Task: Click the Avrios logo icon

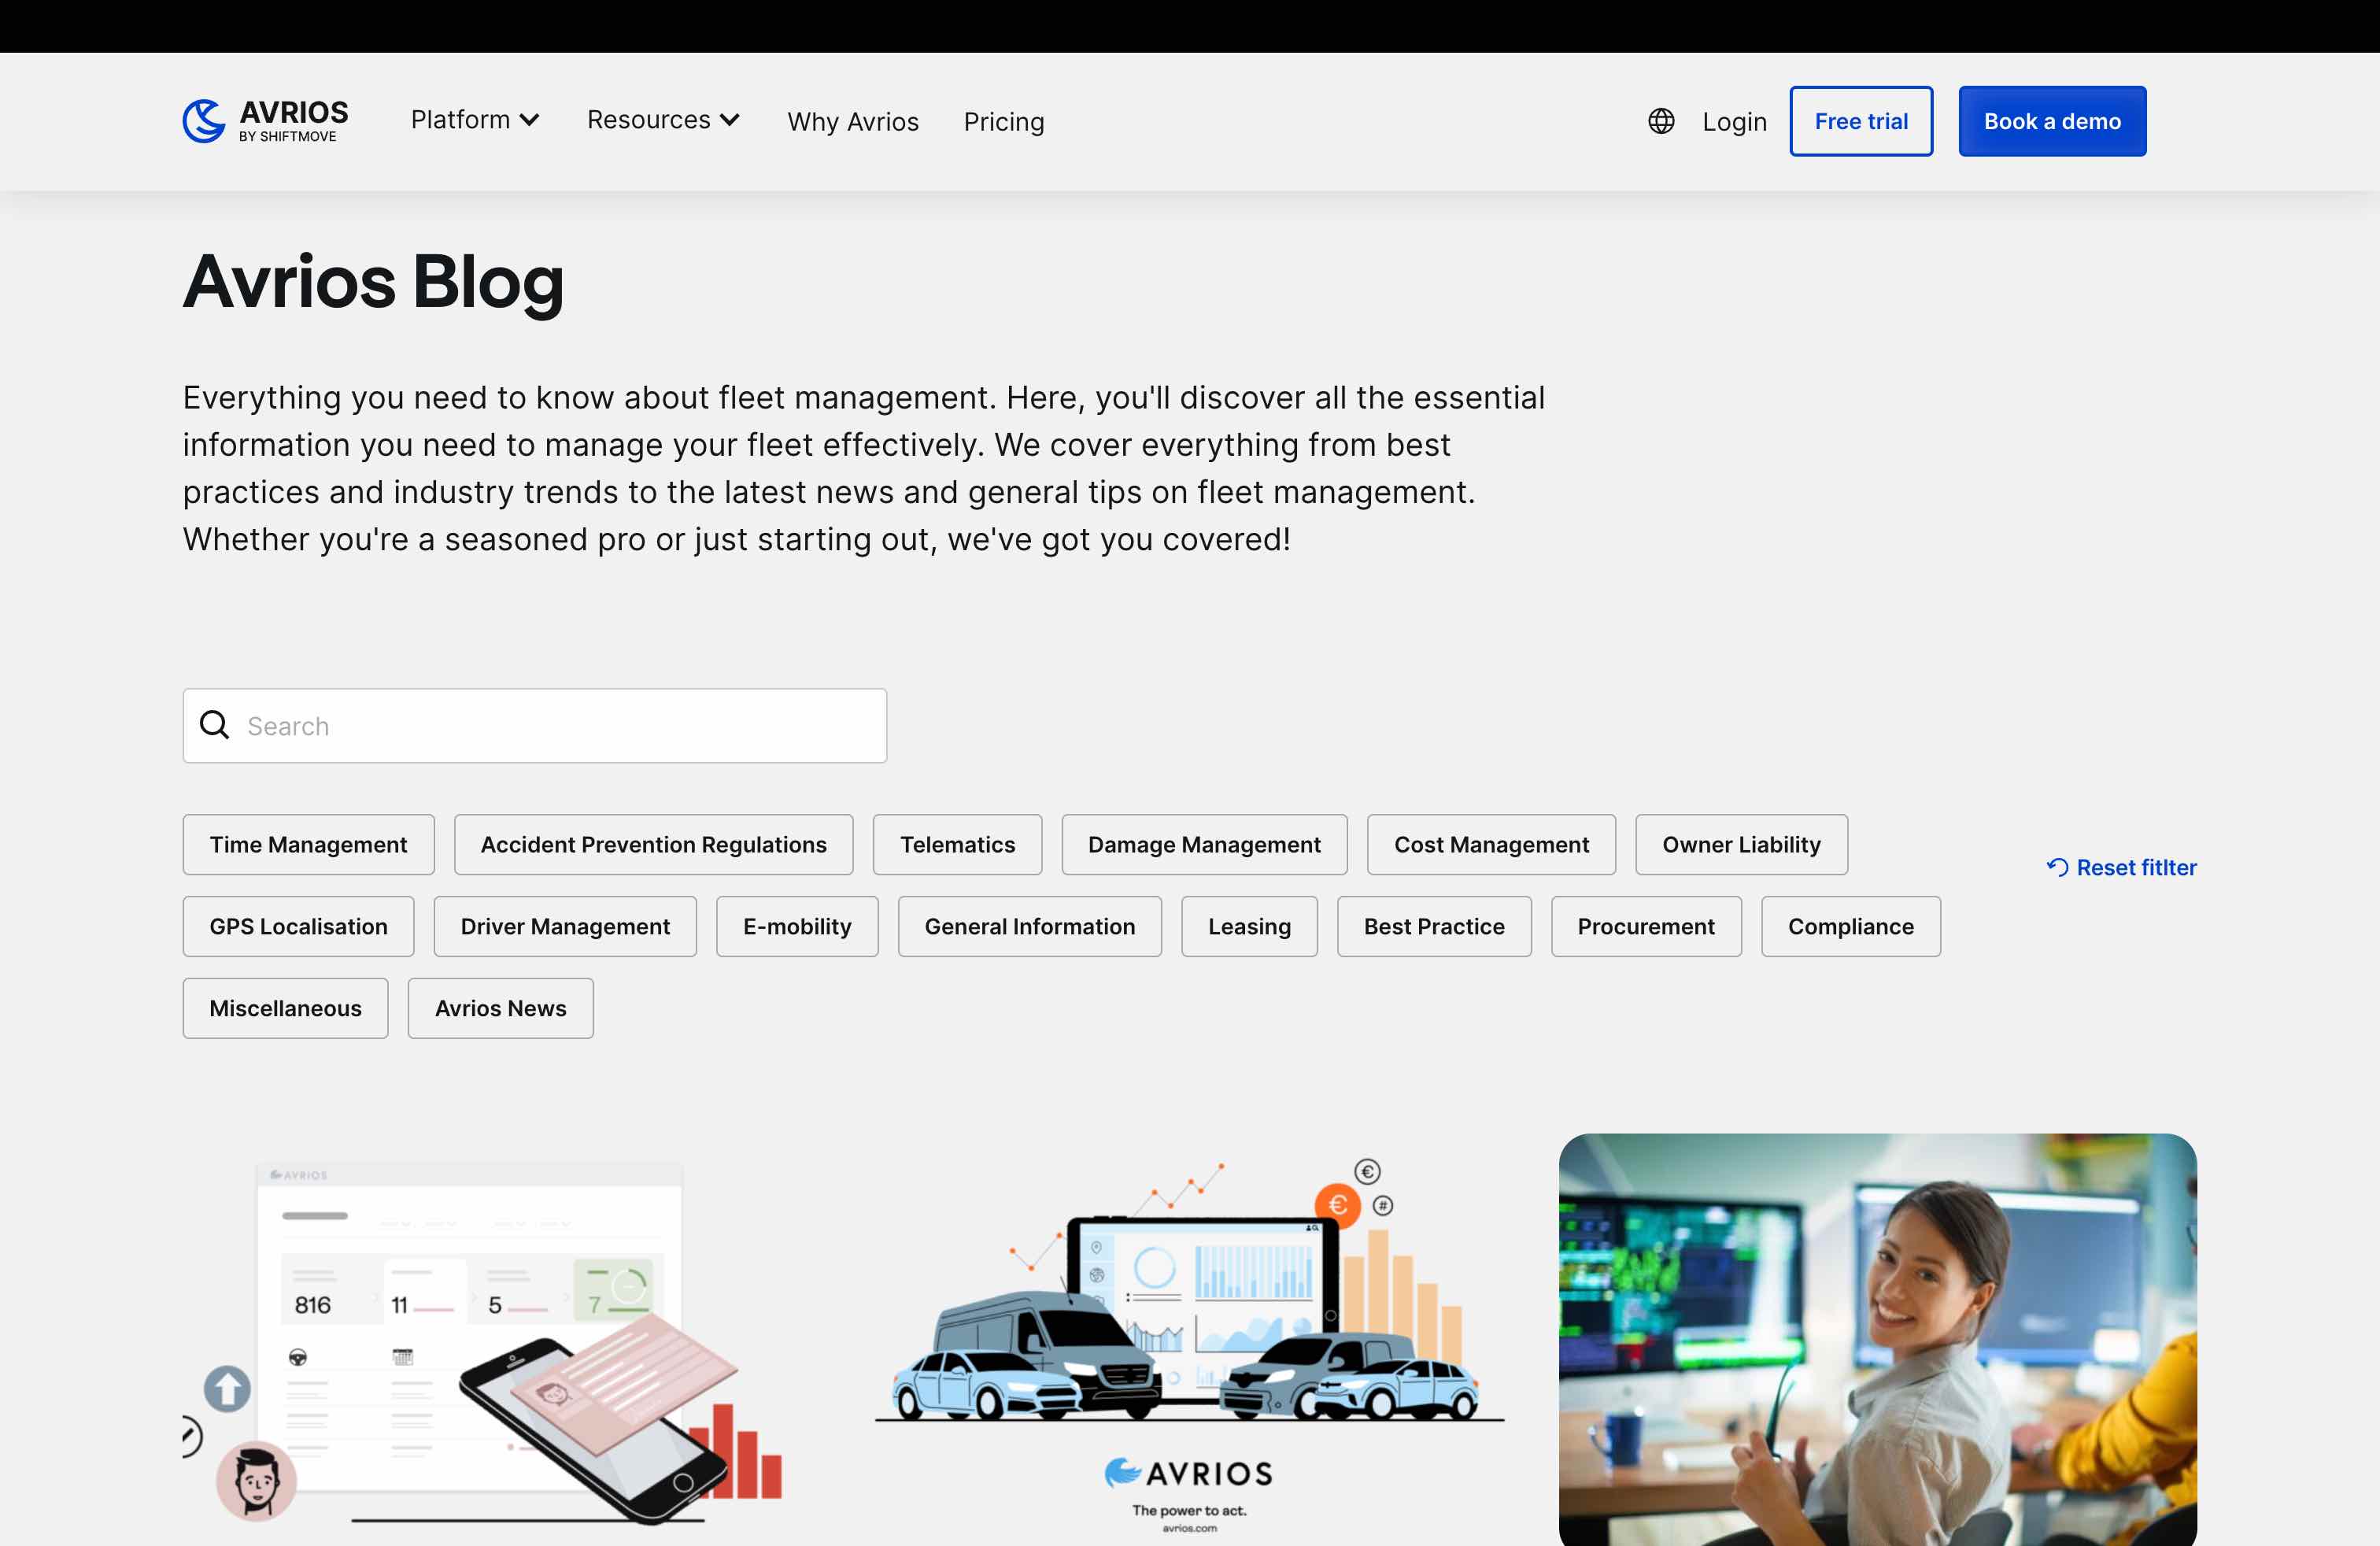Action: click(204, 121)
